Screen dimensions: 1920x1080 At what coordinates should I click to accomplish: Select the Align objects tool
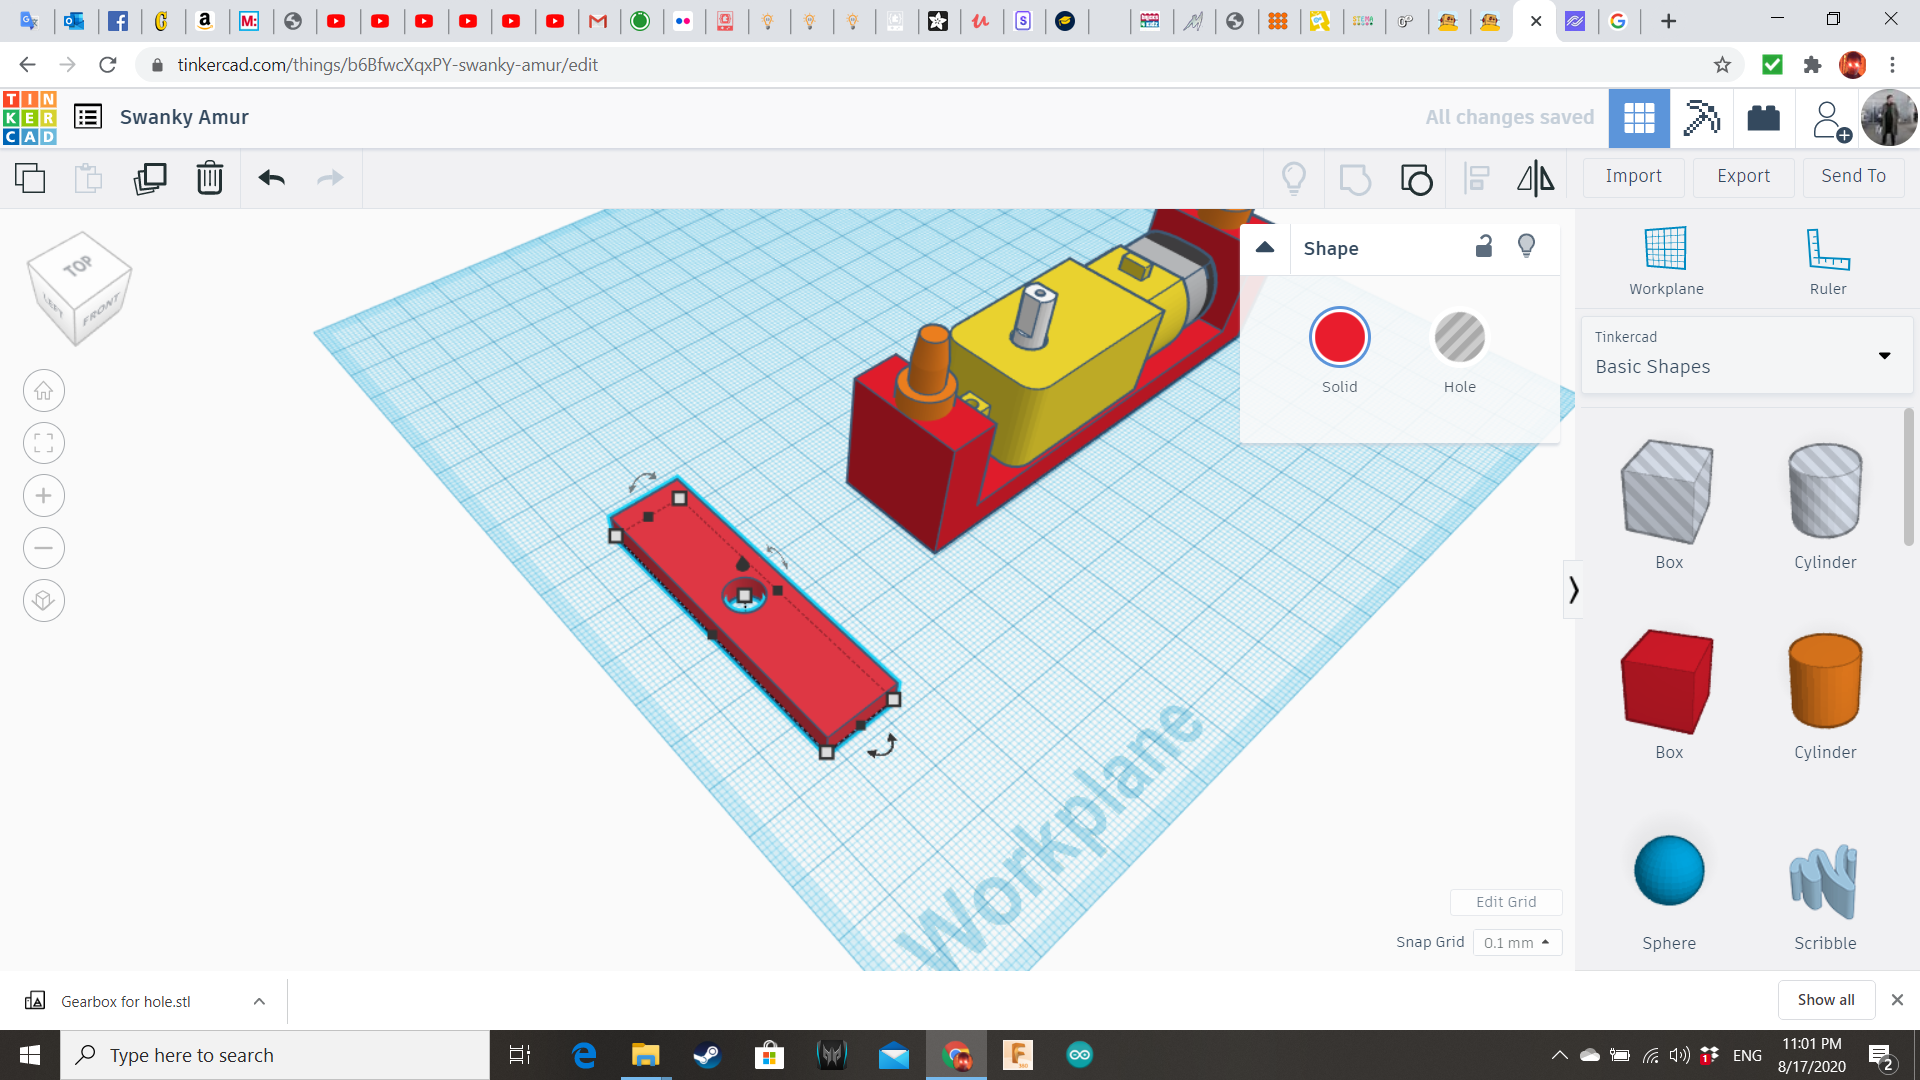tap(1476, 177)
